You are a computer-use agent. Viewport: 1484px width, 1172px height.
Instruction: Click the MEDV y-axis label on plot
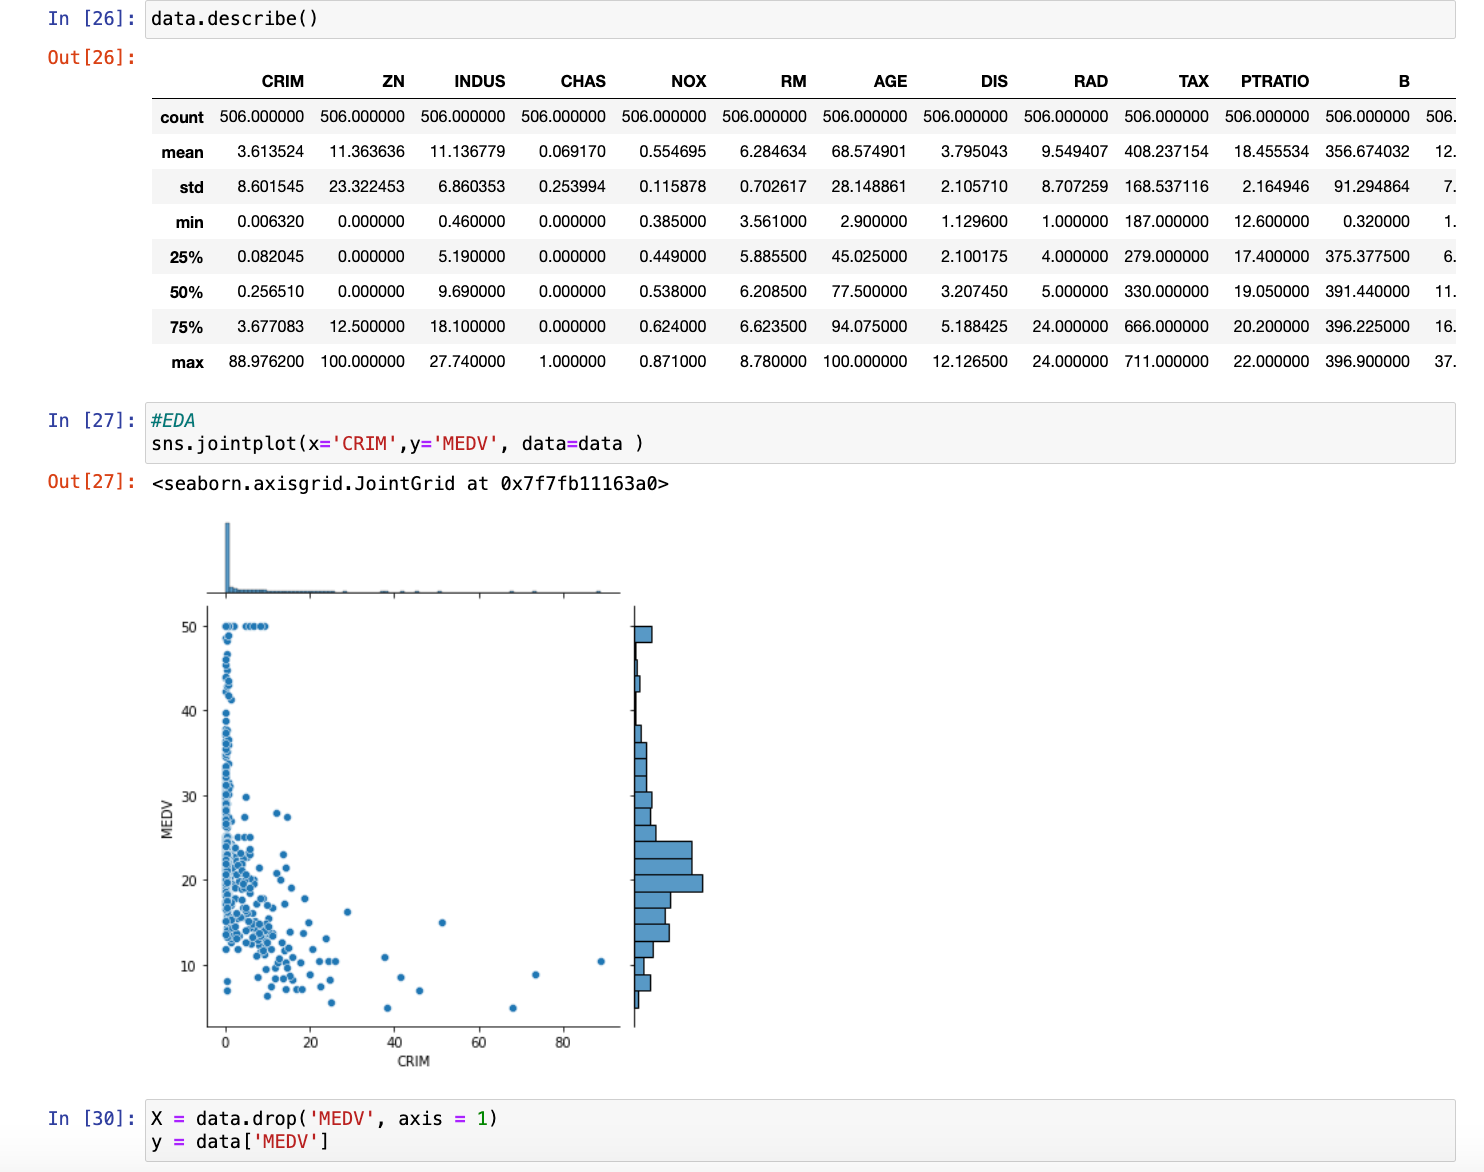click(167, 819)
